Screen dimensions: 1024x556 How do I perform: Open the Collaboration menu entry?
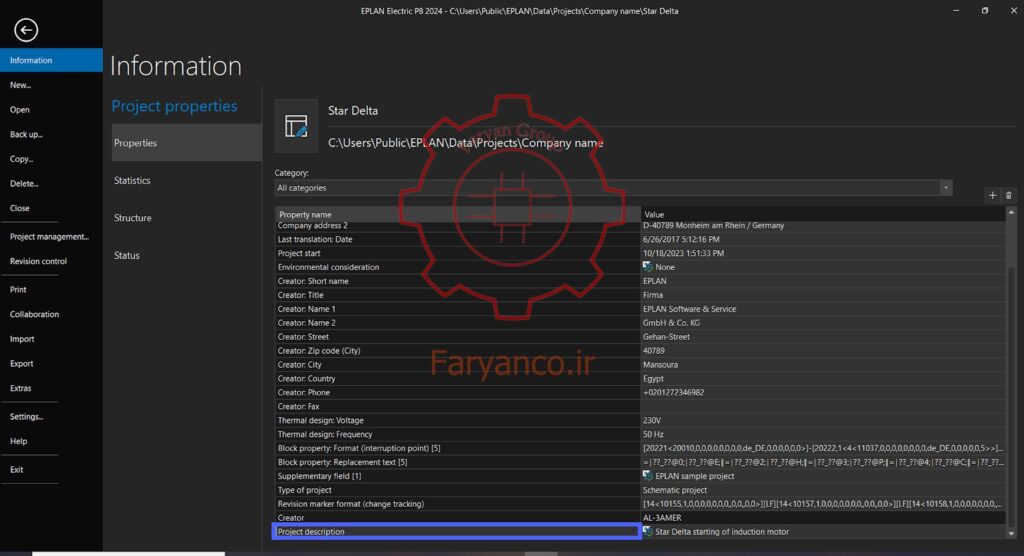pos(34,314)
